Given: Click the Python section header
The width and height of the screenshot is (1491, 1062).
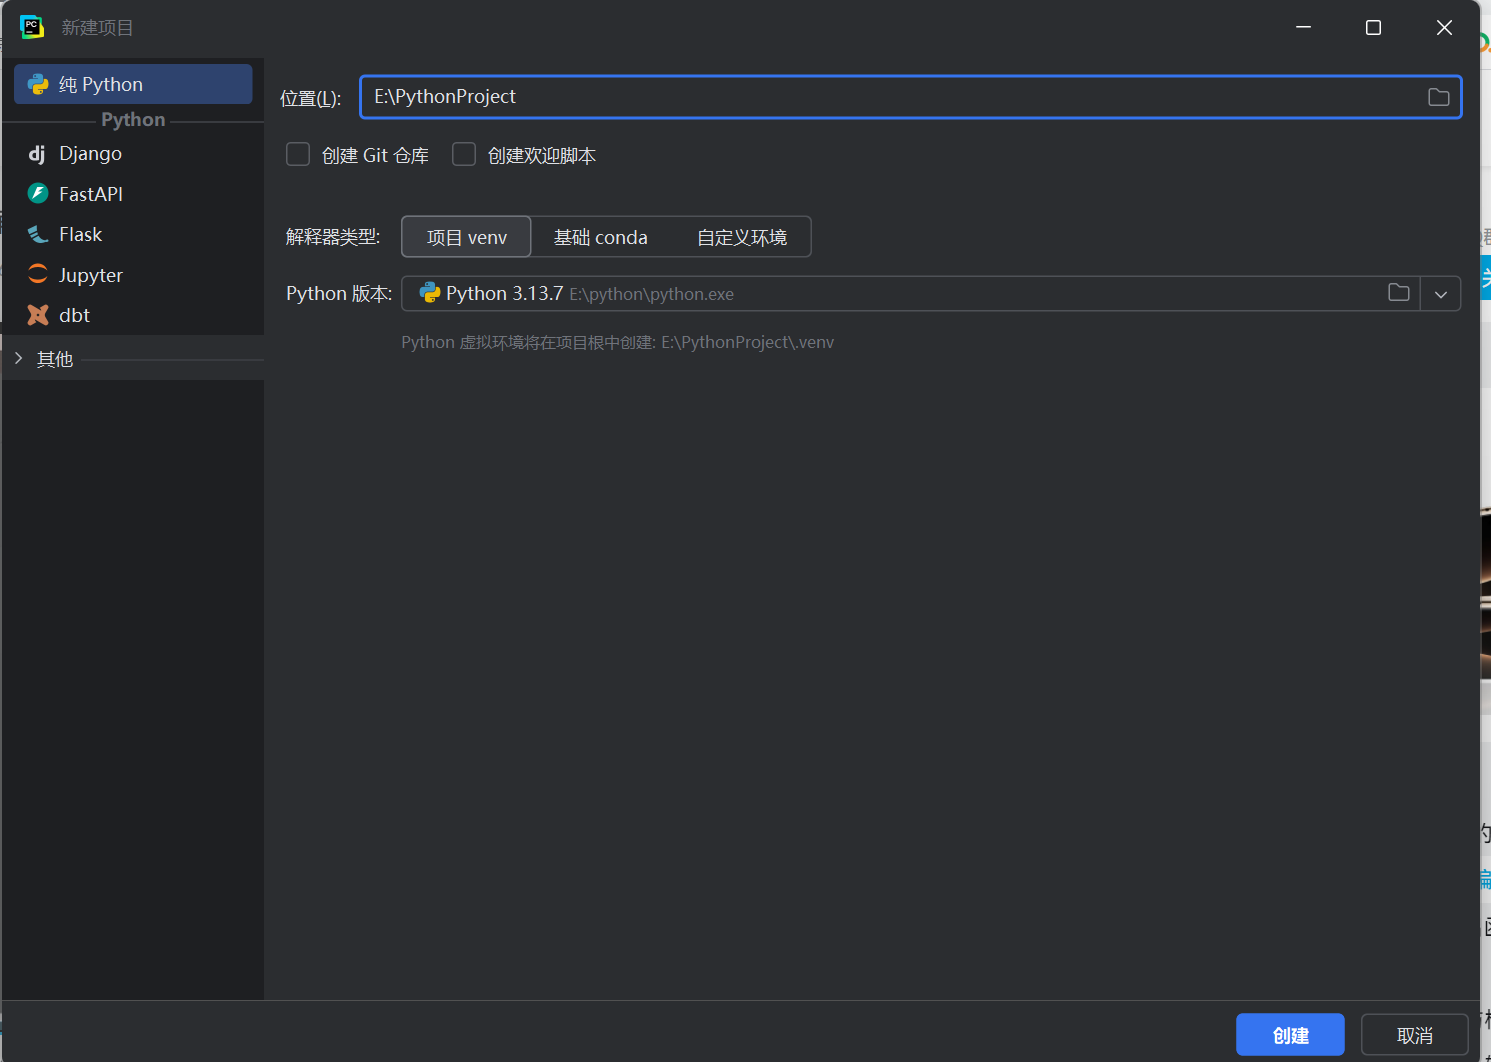Looking at the screenshot, I should pyautogui.click(x=133, y=119).
